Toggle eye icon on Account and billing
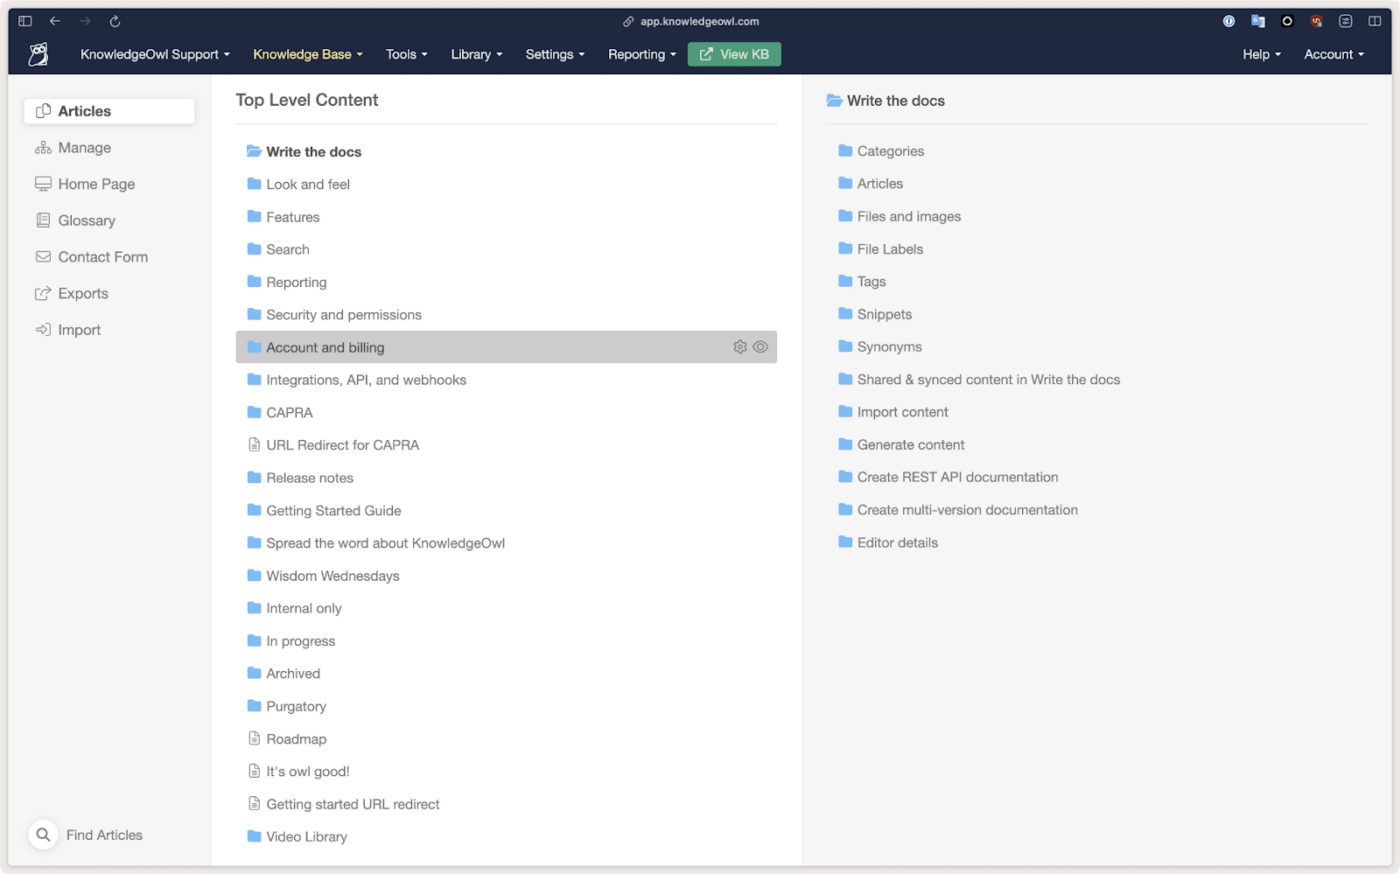 click(x=760, y=347)
